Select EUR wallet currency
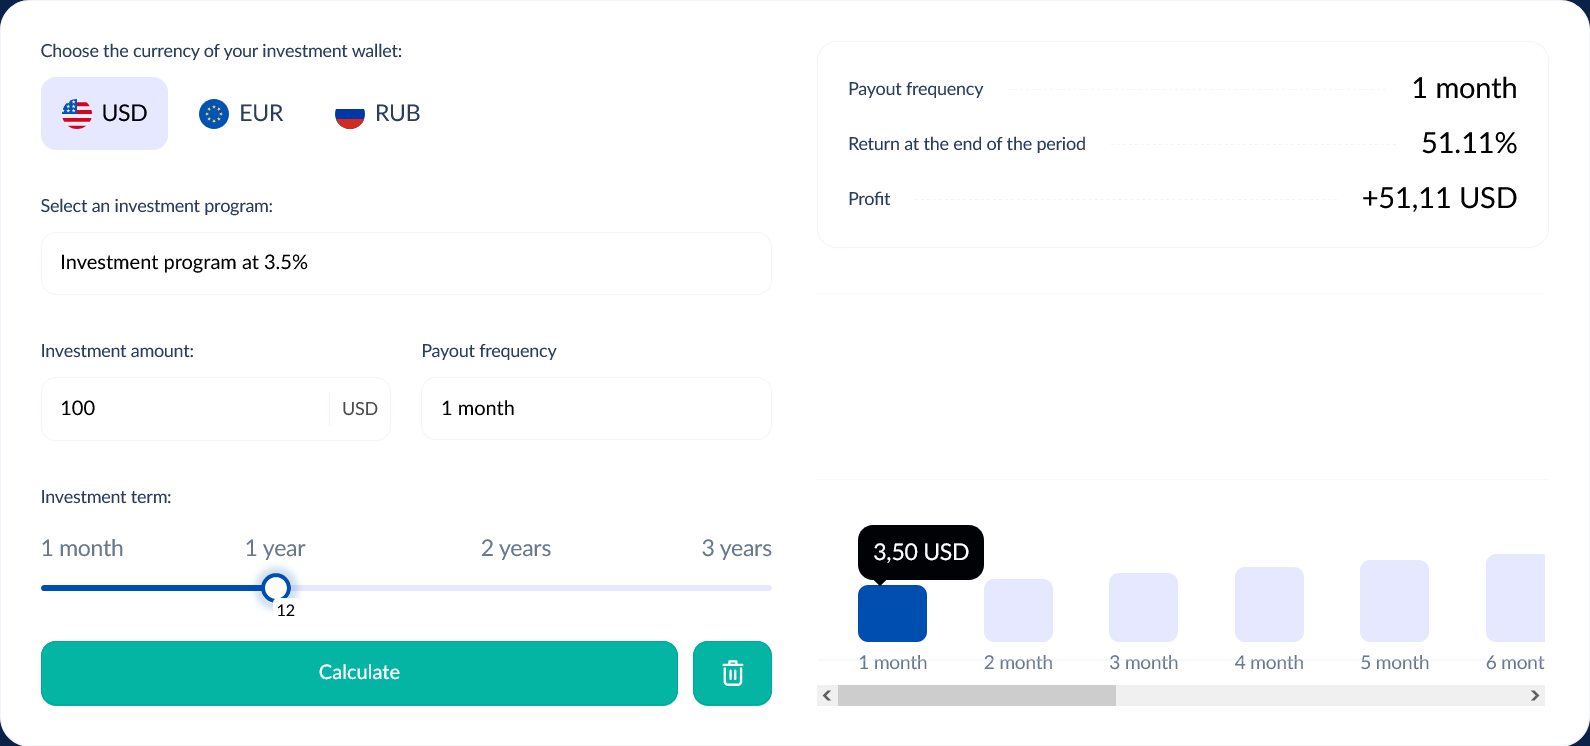Viewport: 1590px width, 746px height. click(242, 114)
